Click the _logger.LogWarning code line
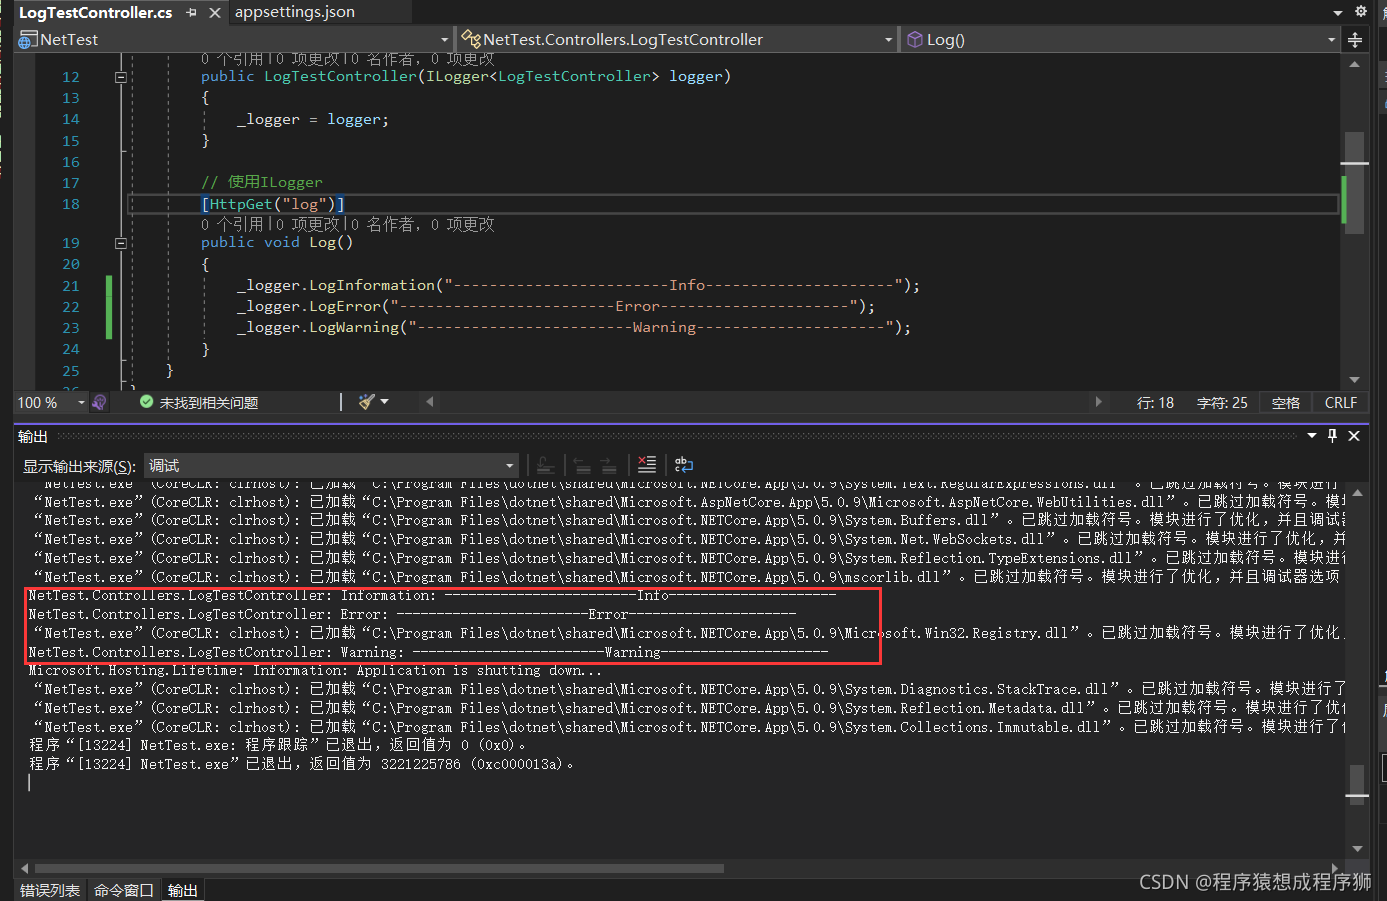The height and width of the screenshot is (901, 1387). pos(574,327)
